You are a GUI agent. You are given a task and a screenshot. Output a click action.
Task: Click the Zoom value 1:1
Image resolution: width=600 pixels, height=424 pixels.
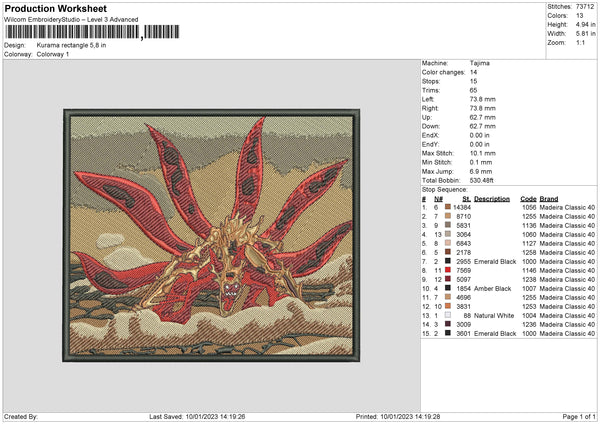click(x=580, y=42)
